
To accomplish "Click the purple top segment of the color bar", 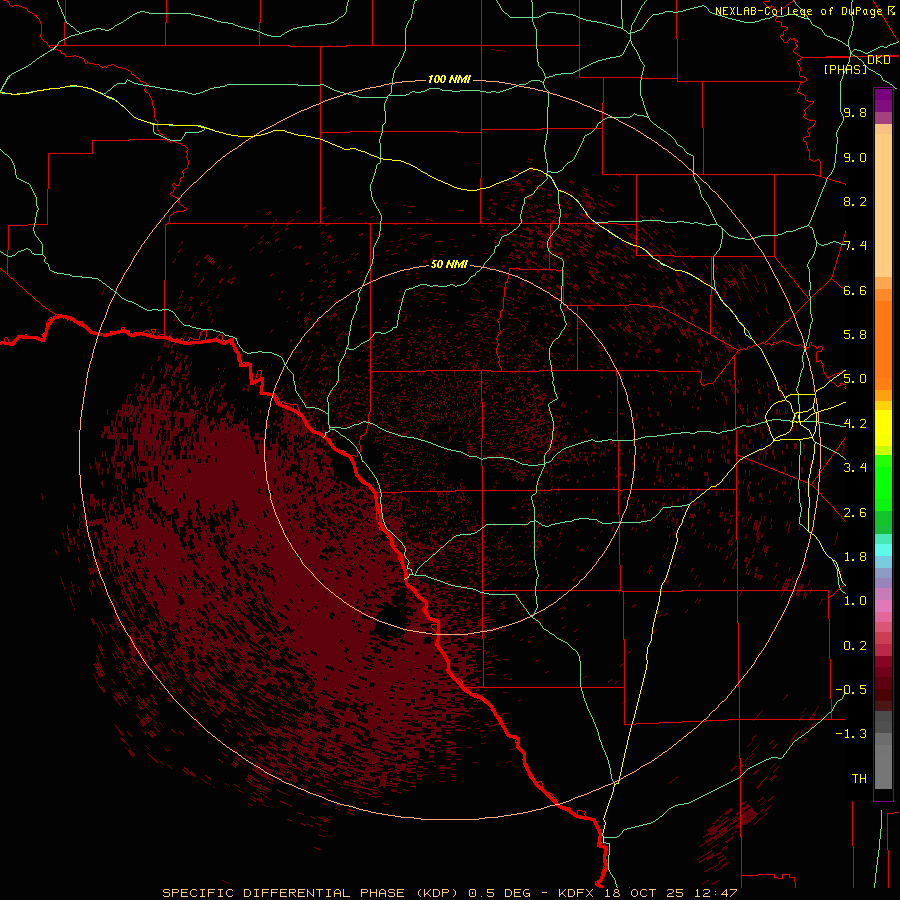I will 883,100.
